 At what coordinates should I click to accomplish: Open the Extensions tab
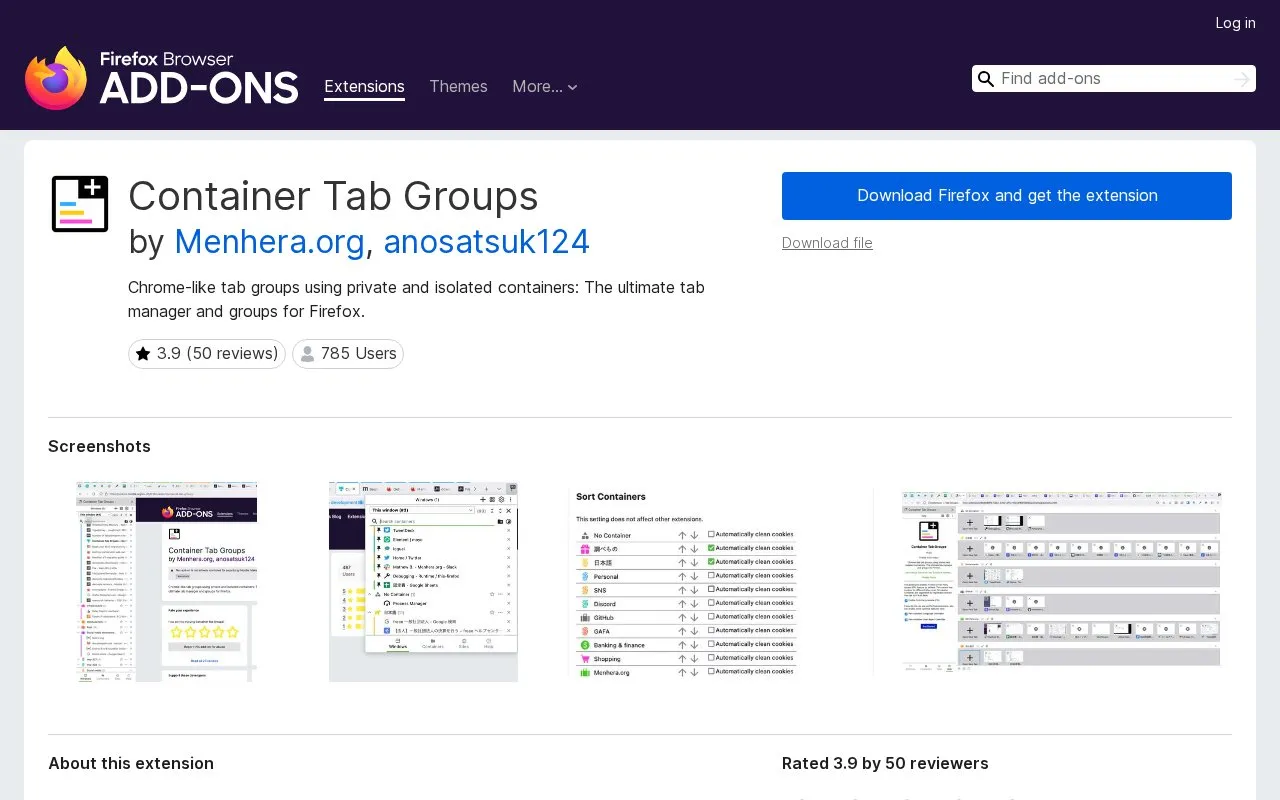pyautogui.click(x=364, y=87)
